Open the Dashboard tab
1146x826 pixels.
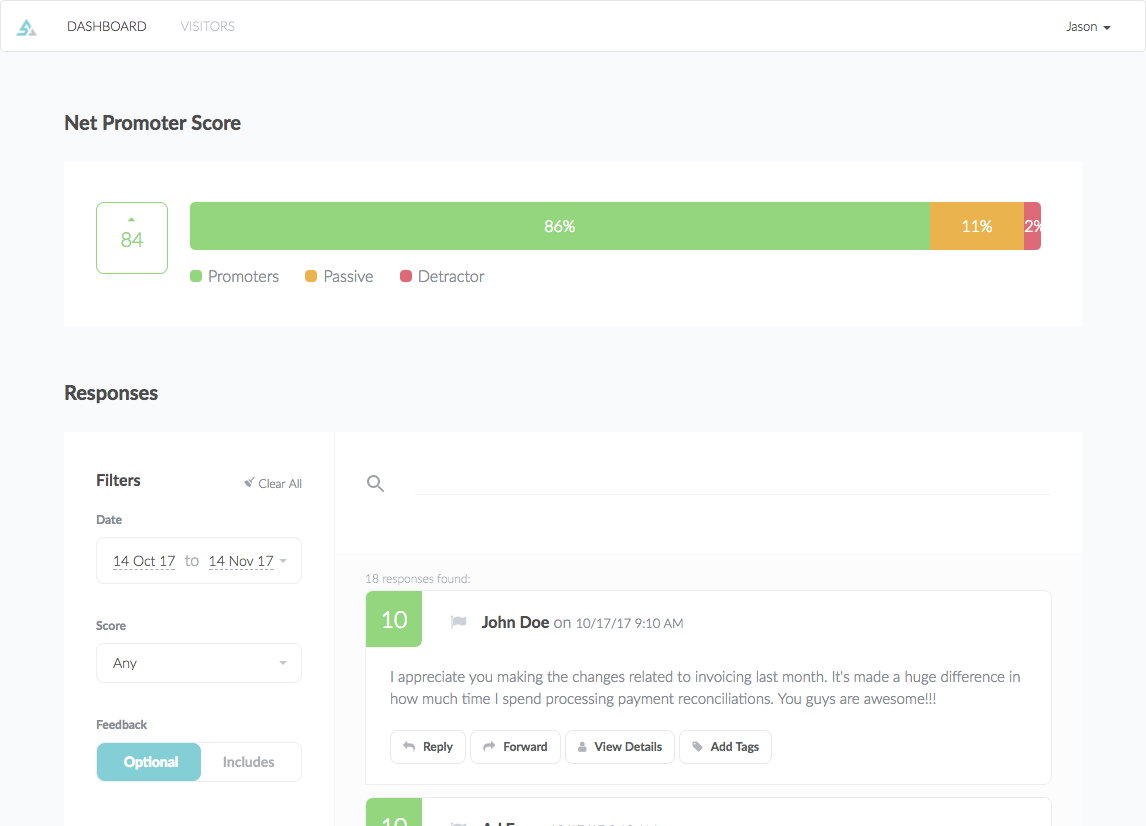107,26
